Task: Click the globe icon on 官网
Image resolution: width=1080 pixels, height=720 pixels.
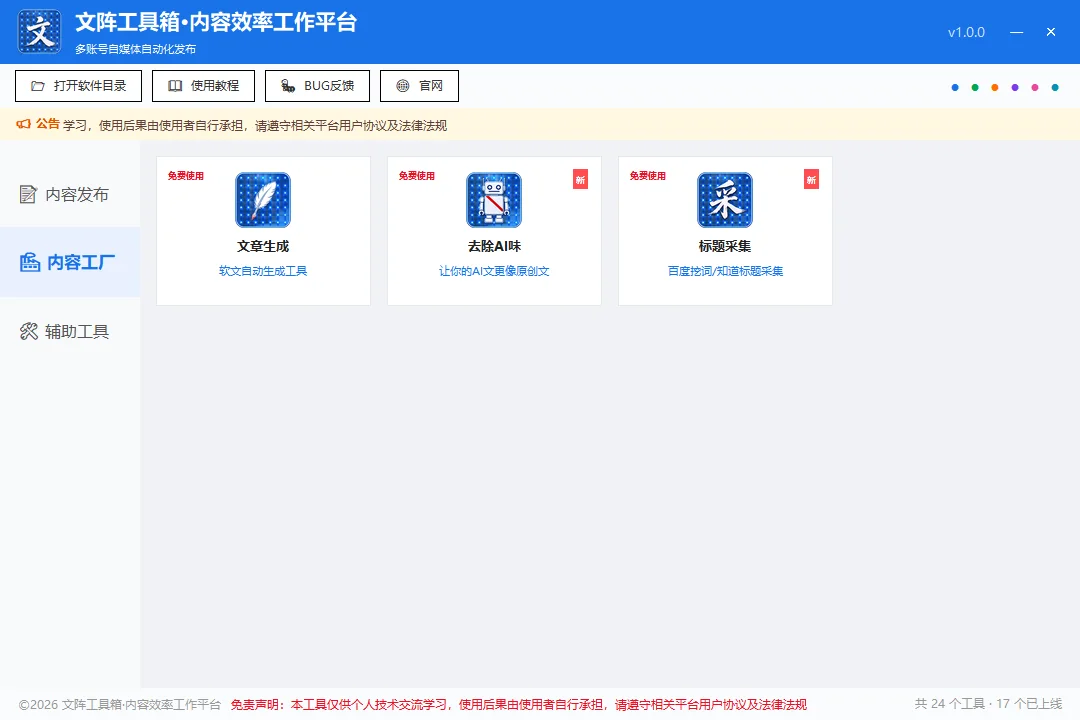Action: (403, 86)
